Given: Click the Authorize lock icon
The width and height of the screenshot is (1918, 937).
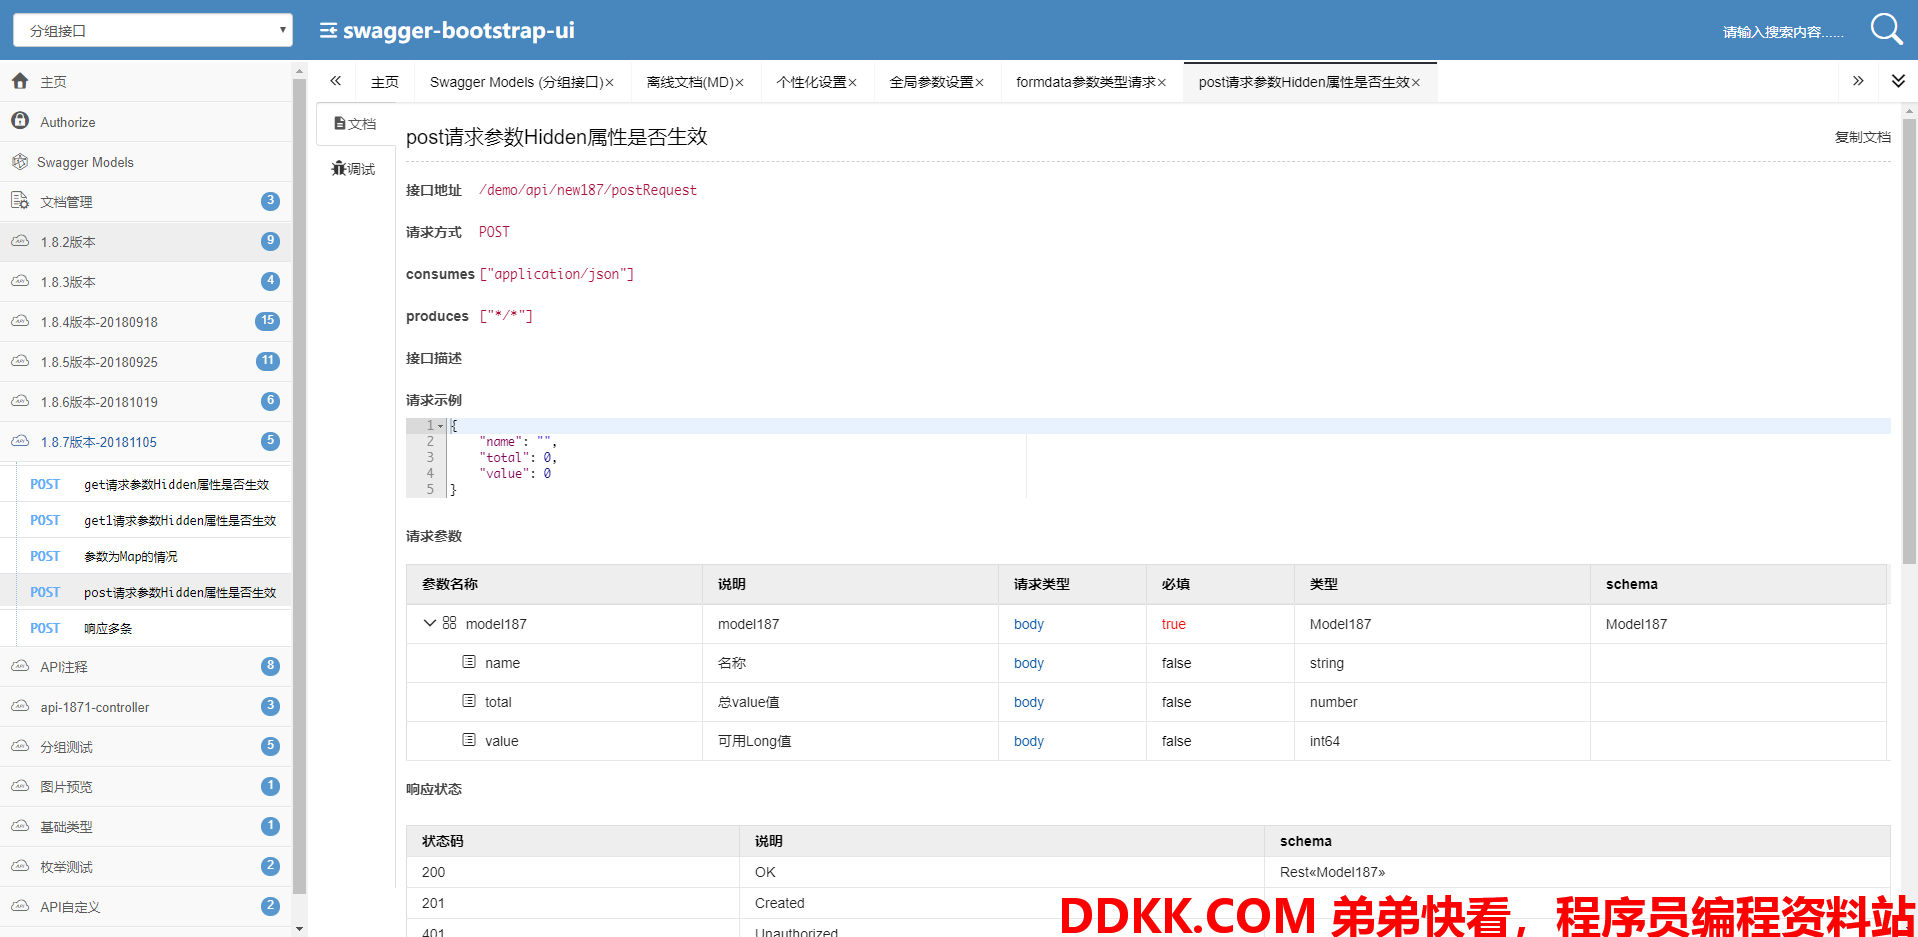Looking at the screenshot, I should [20, 121].
